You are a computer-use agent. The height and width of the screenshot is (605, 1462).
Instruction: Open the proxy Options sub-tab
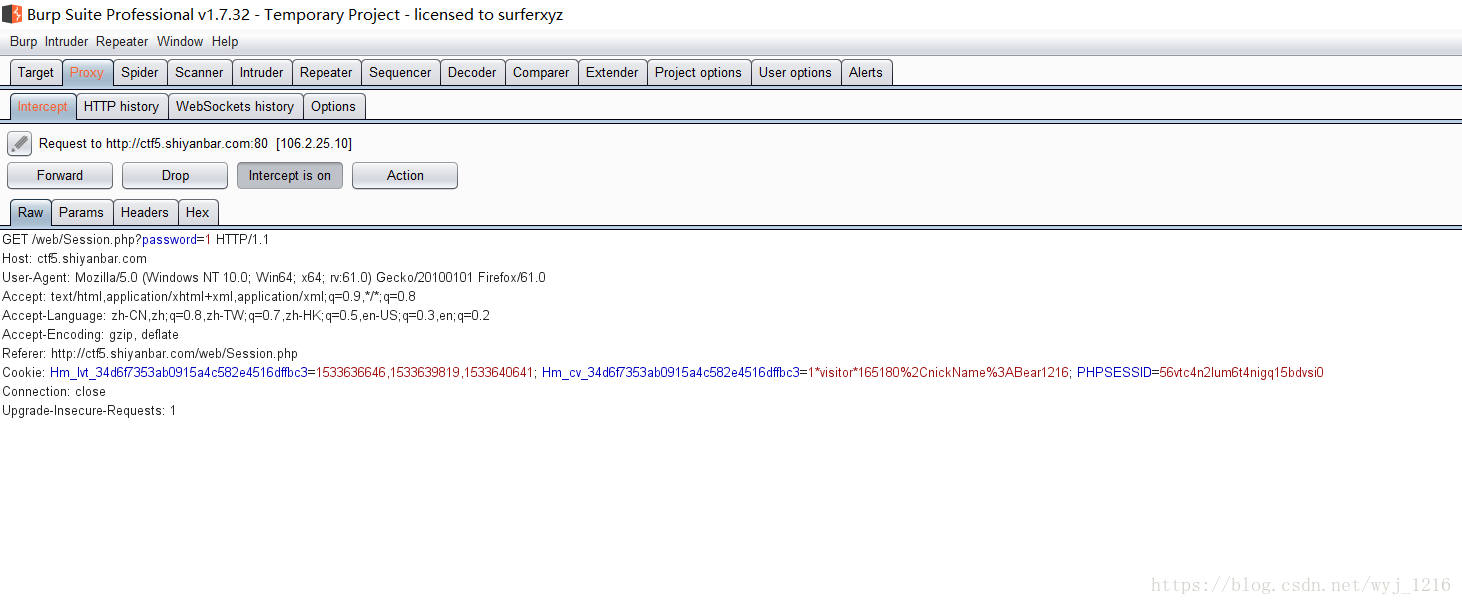tap(333, 106)
